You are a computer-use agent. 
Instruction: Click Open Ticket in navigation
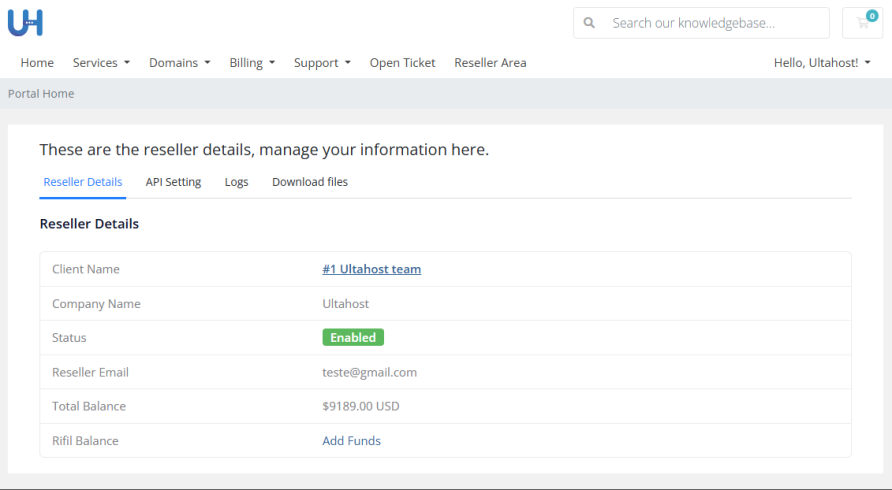pyautogui.click(x=402, y=62)
